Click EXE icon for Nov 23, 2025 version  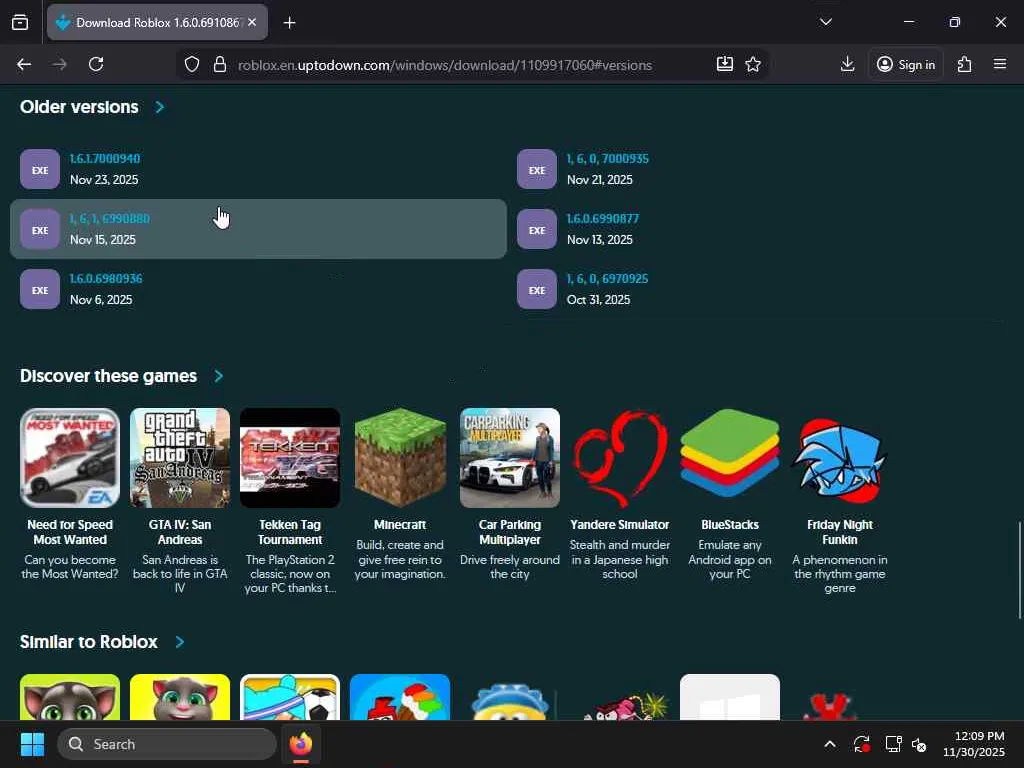(x=40, y=169)
